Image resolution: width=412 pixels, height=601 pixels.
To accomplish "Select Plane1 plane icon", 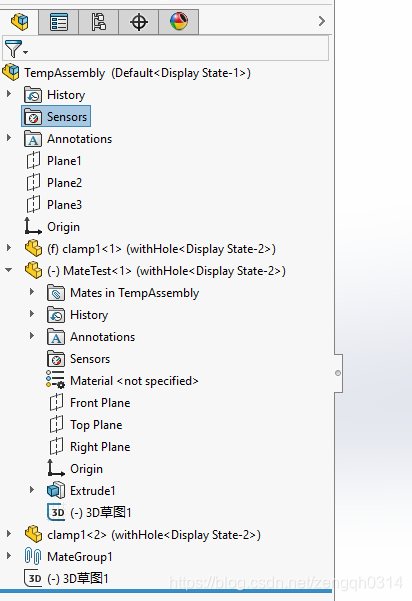I will point(33,161).
